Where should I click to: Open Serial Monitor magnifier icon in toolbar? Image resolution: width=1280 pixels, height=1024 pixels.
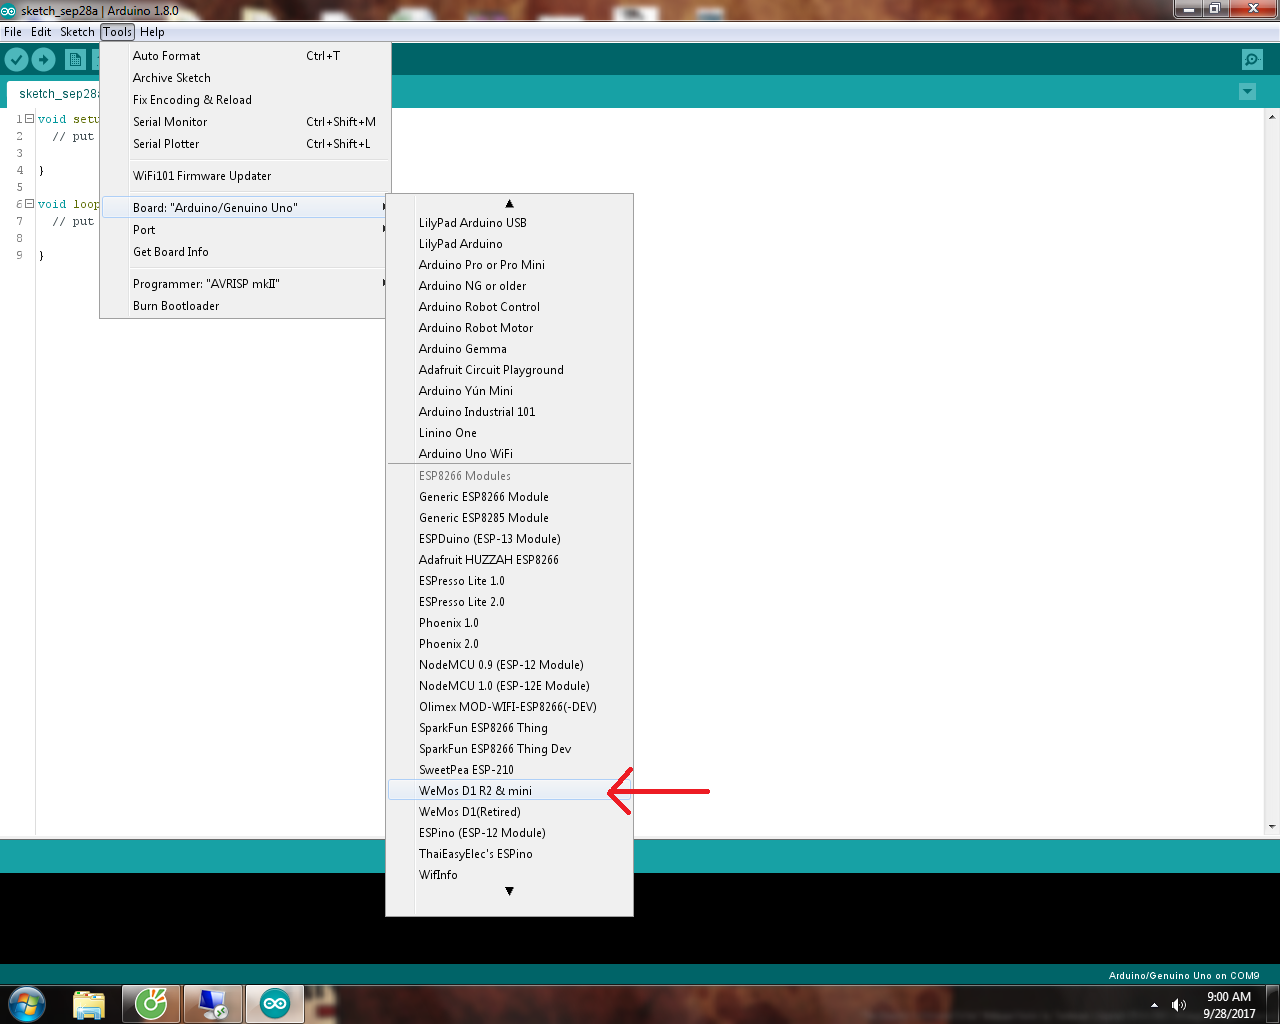(1252, 60)
